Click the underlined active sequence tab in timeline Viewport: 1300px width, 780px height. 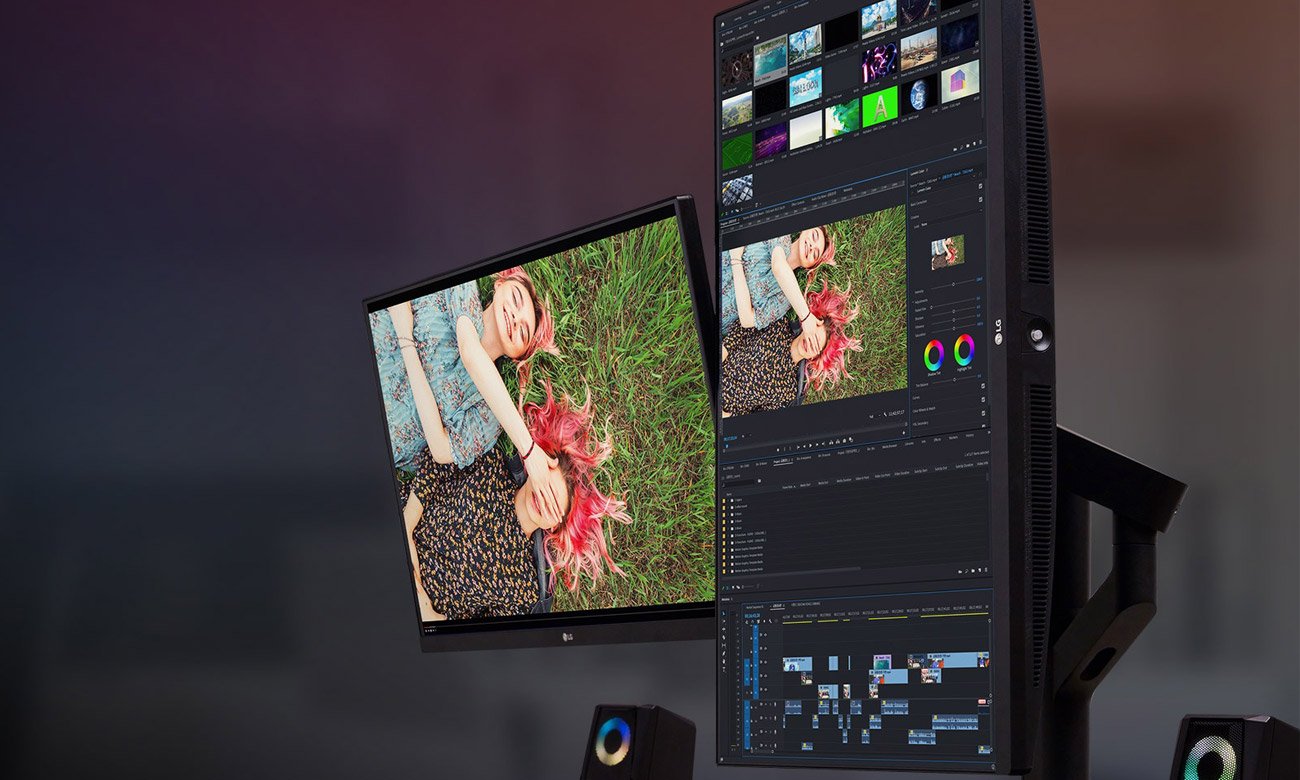pyautogui.click(x=777, y=606)
